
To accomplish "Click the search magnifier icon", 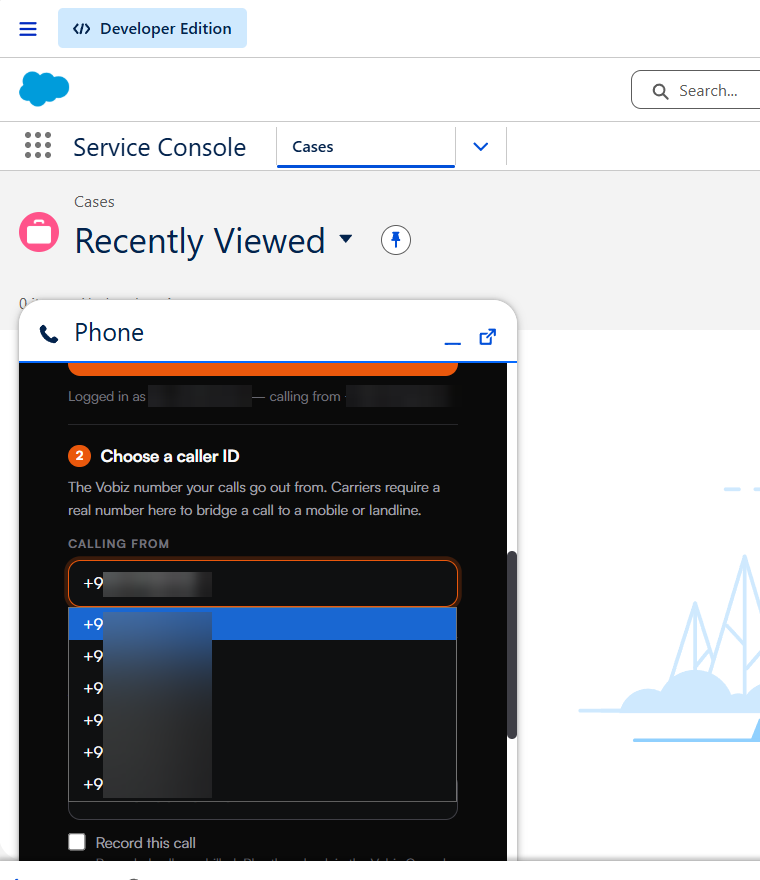I will coord(660,91).
